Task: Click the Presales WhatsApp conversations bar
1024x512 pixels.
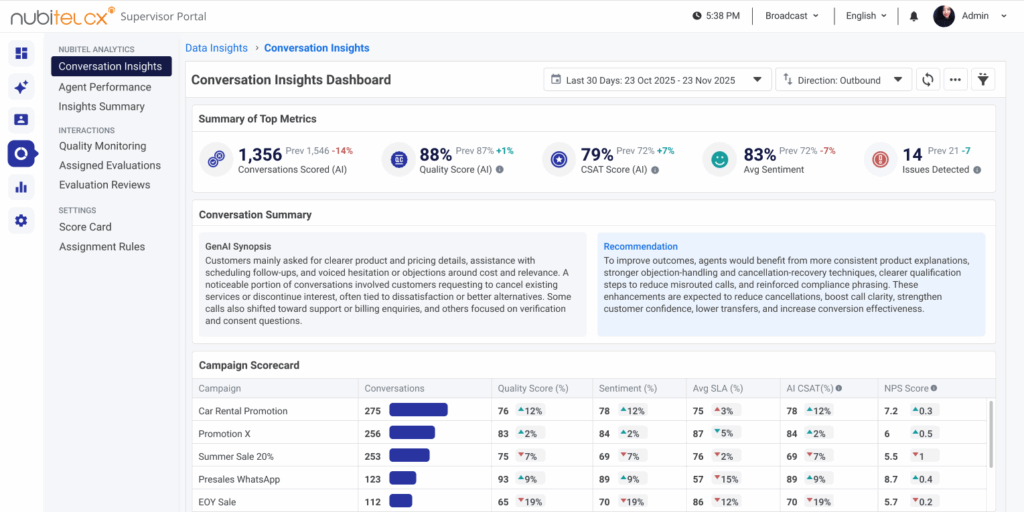Action: pyautogui.click(x=402, y=478)
